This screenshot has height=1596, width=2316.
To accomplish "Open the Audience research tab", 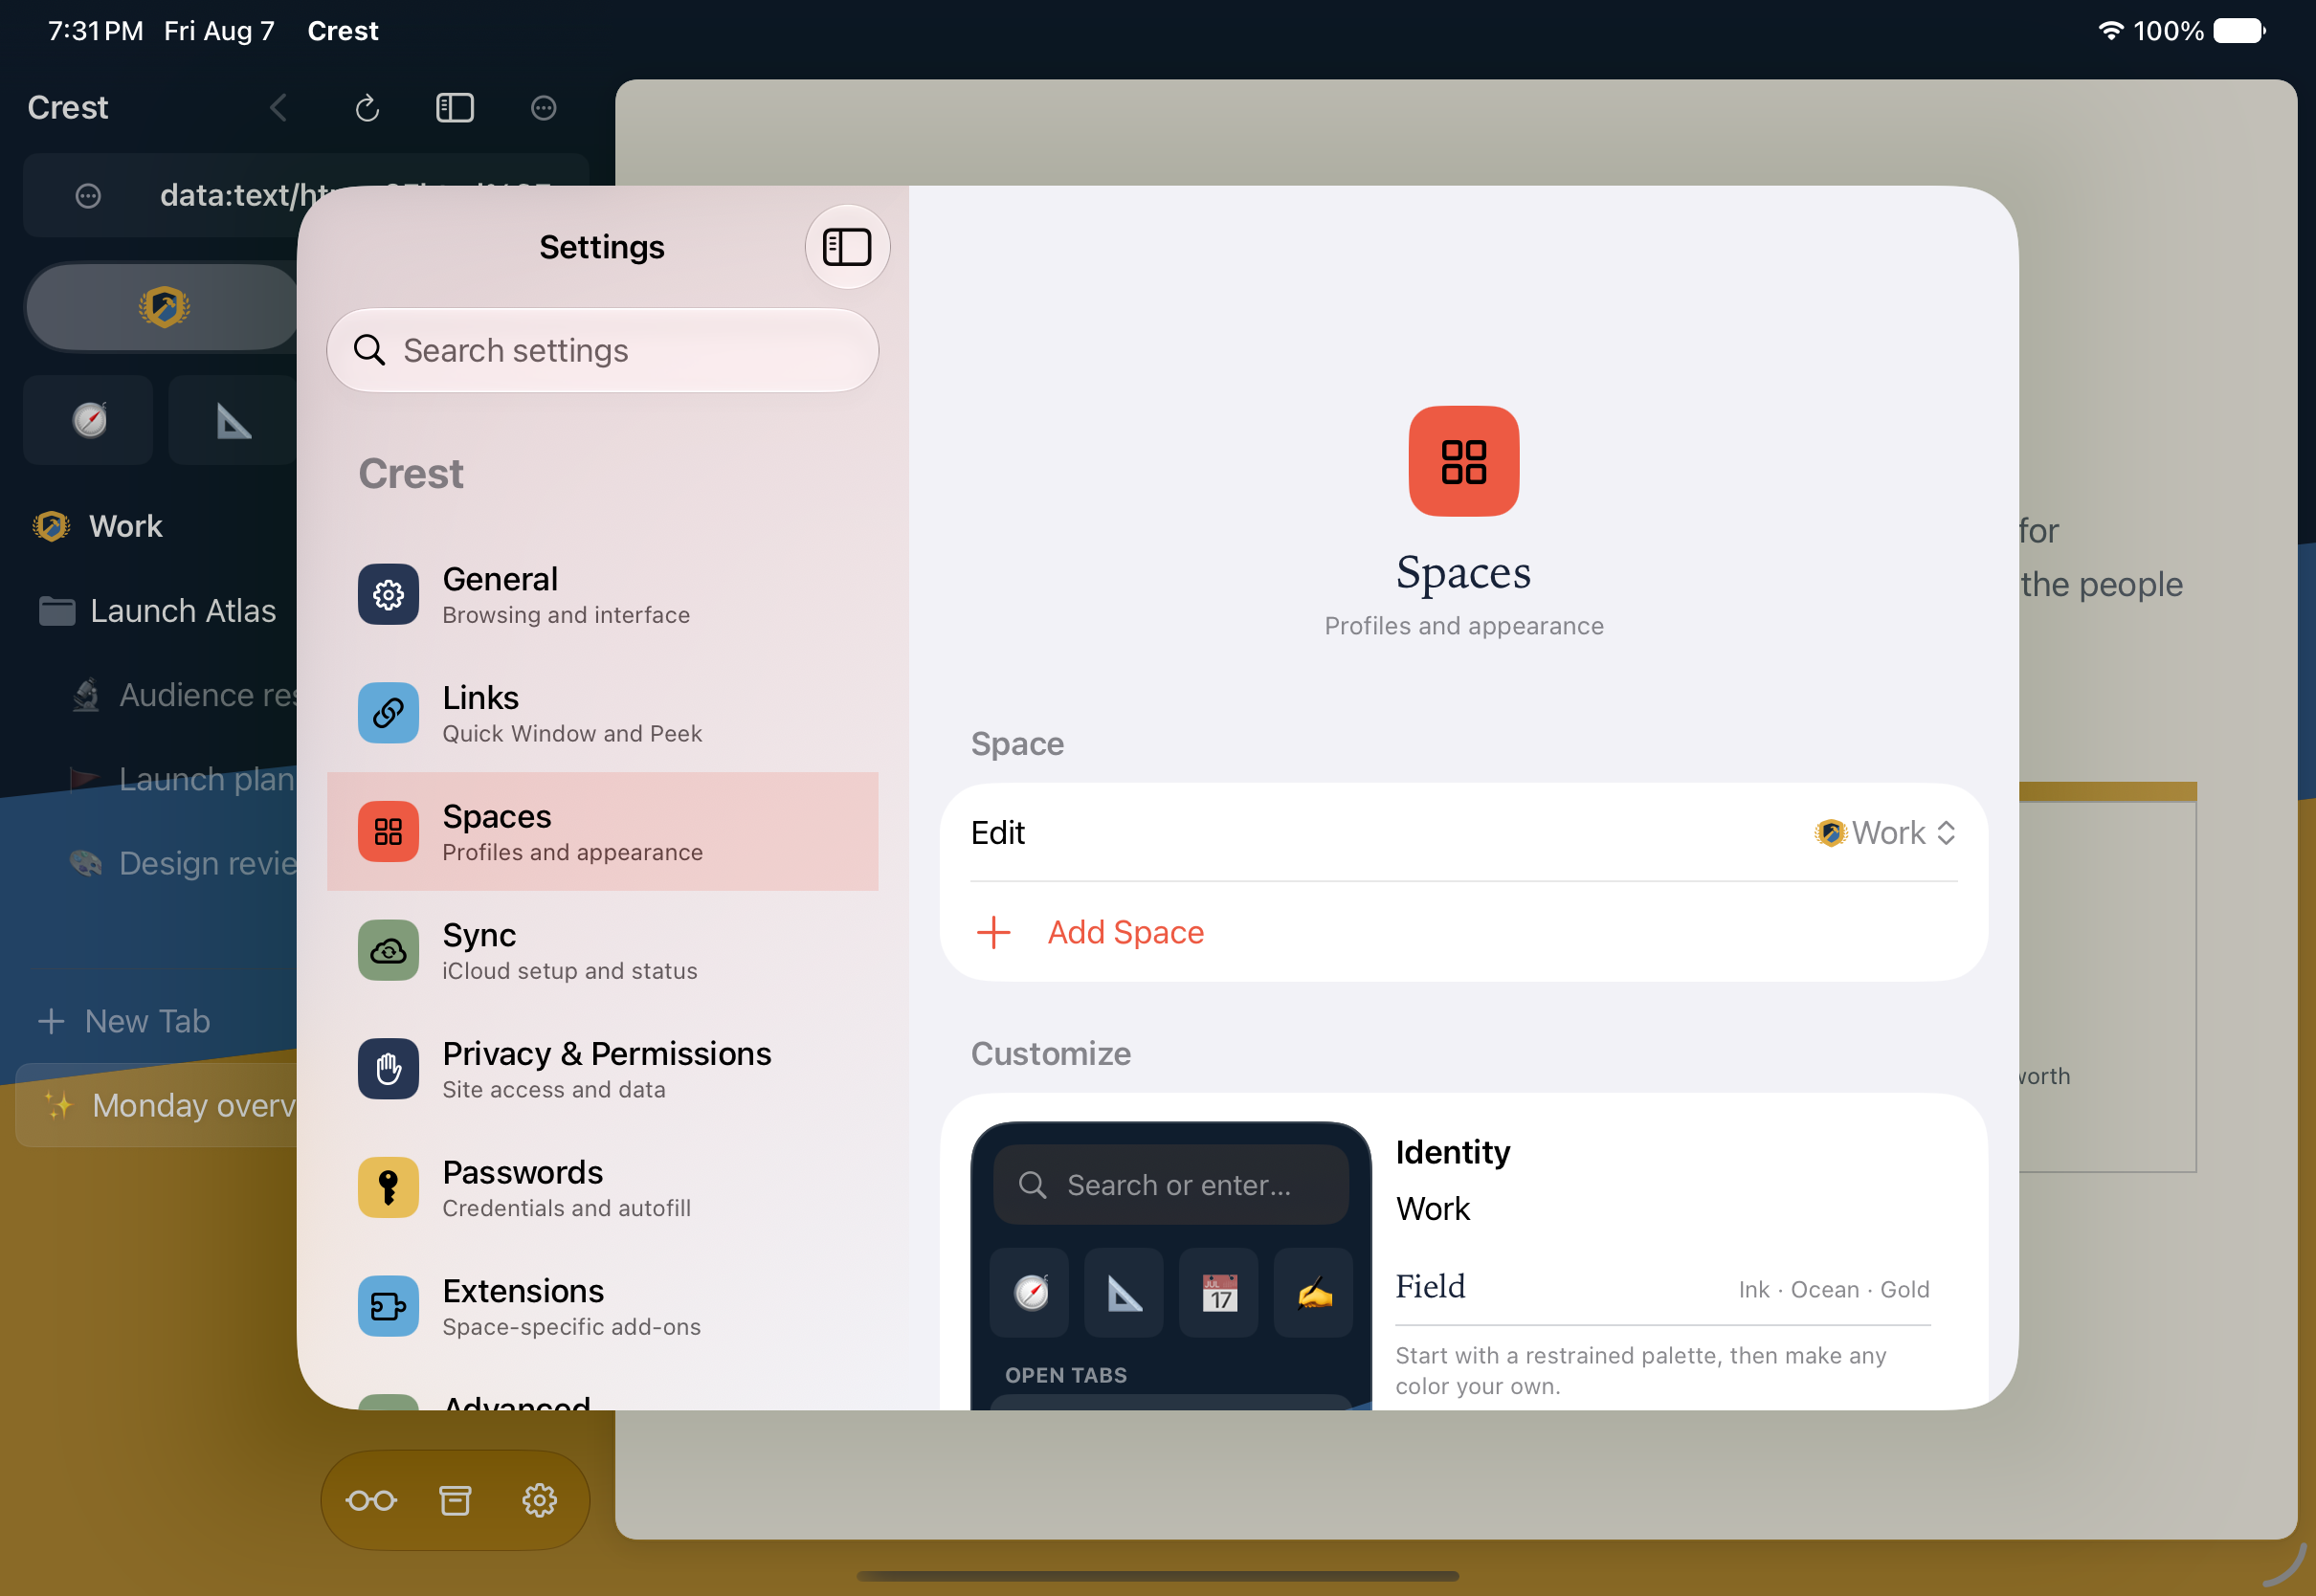I will 185,696.
